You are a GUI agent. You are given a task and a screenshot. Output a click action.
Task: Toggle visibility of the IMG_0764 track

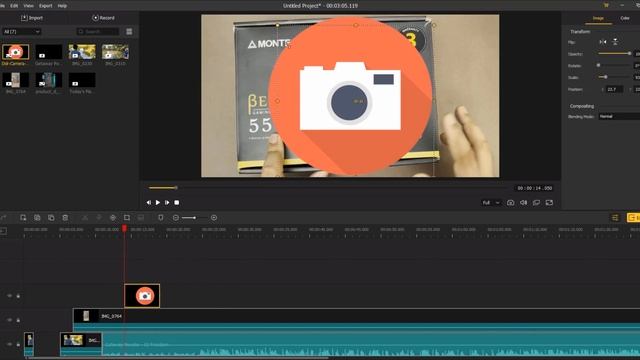pyautogui.click(x=9, y=320)
